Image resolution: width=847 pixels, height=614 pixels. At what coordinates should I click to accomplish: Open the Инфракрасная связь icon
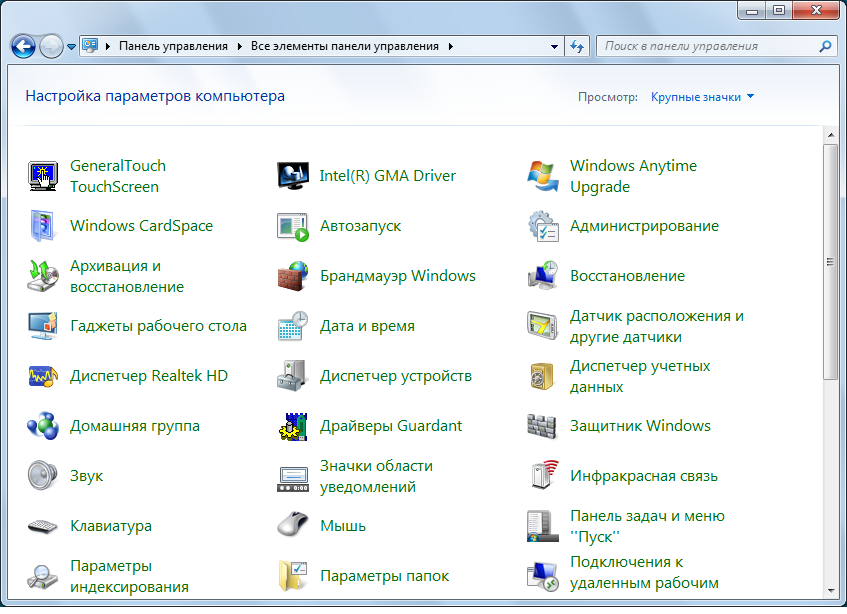point(543,476)
